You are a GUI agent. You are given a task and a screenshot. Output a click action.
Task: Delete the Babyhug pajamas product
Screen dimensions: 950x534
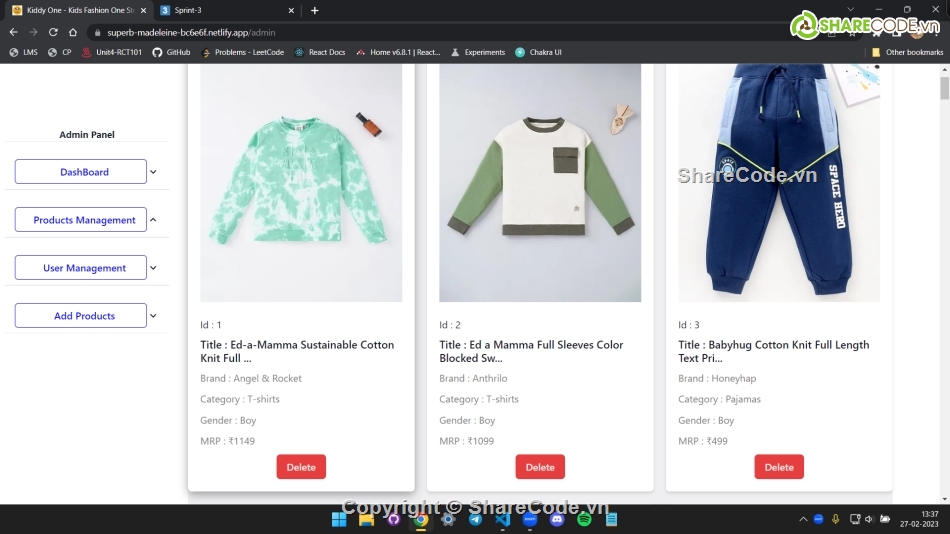click(x=779, y=467)
